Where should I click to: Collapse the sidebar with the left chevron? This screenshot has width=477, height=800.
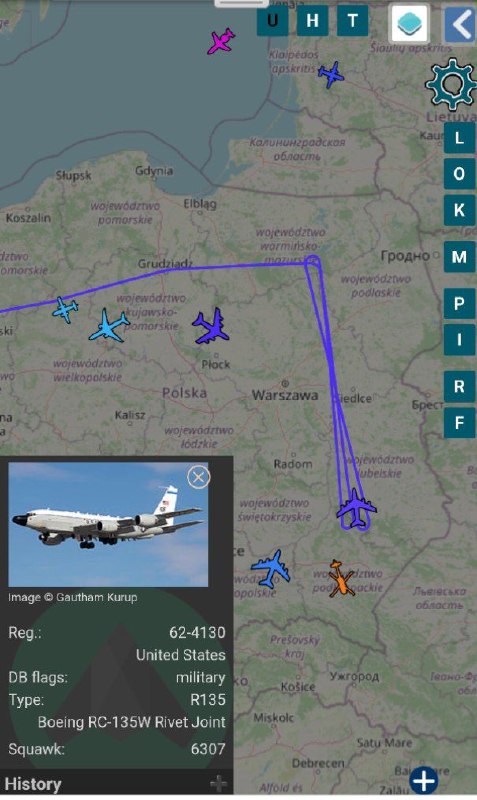[460, 23]
